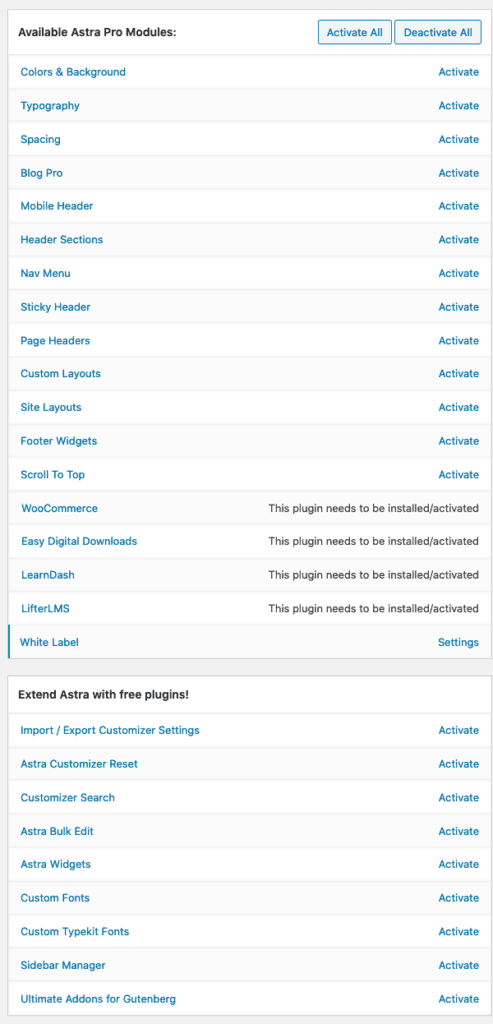The height and width of the screenshot is (1024, 493).
Task: Activate the Nav Menu module
Action: pos(458,273)
